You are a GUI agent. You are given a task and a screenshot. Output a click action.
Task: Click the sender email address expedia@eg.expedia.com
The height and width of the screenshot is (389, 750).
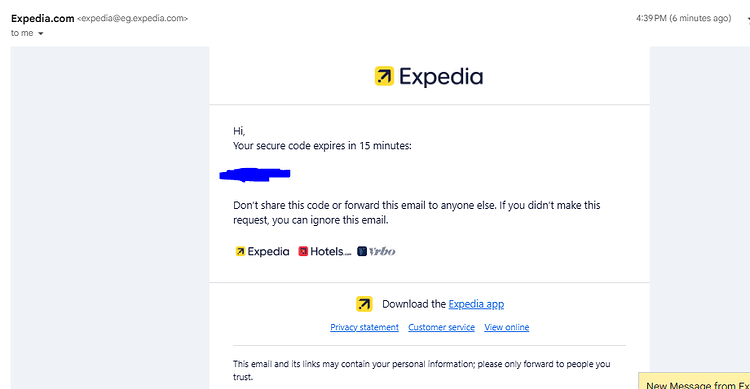pyautogui.click(x=132, y=19)
